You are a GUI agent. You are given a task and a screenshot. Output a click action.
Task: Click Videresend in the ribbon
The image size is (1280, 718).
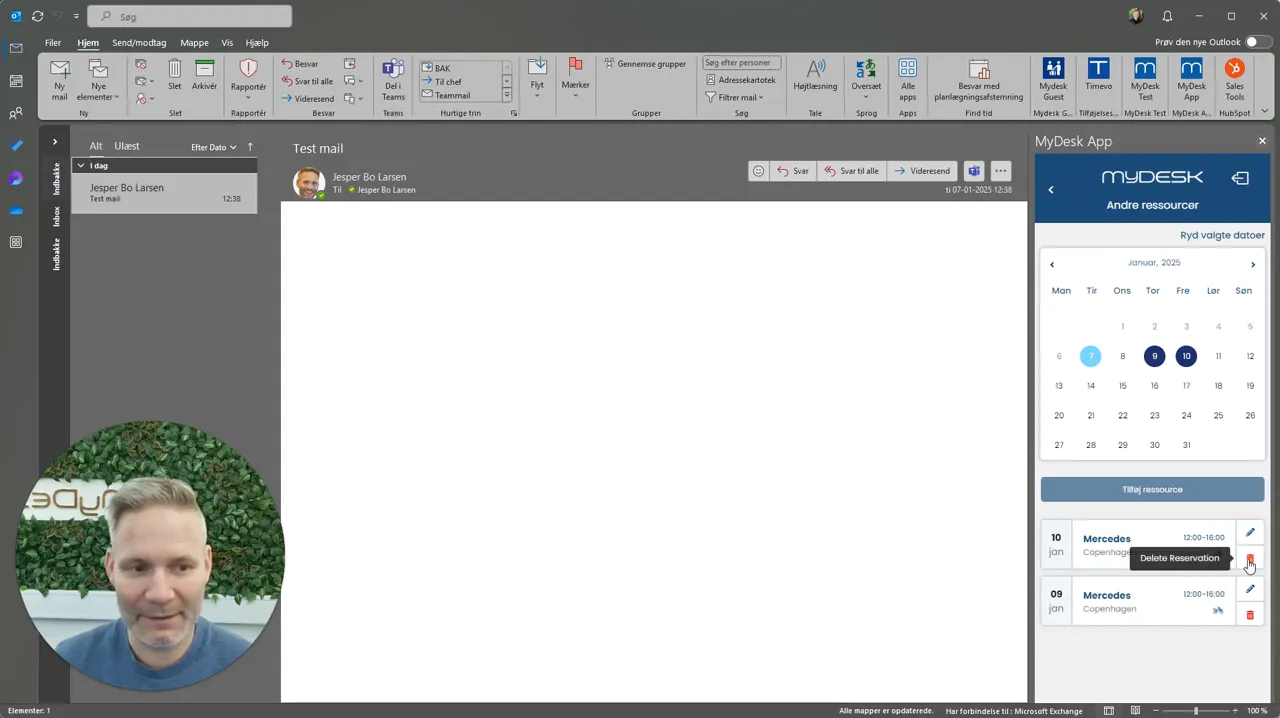point(307,98)
